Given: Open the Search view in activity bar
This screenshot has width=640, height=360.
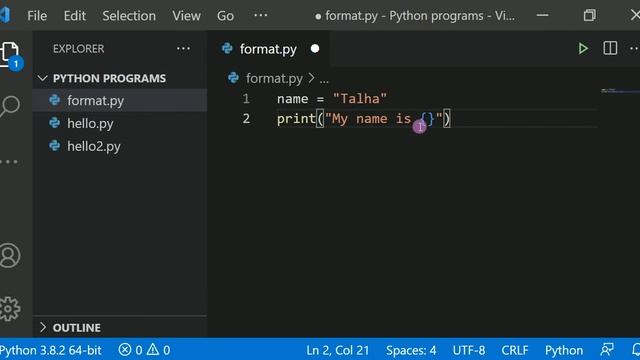Looking at the screenshot, I should pyautogui.click(x=9, y=106).
